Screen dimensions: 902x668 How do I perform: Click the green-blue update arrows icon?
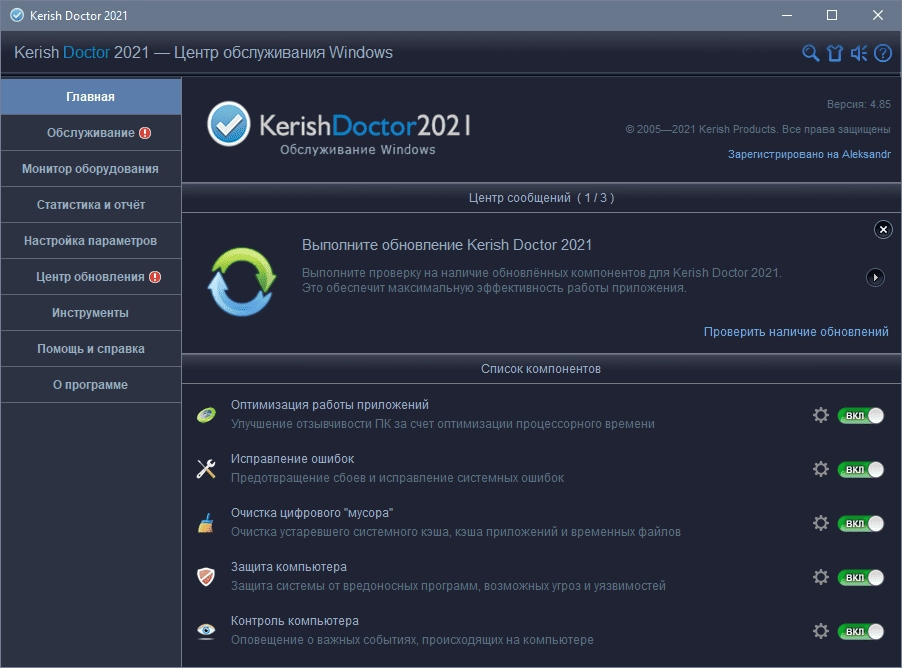tap(242, 281)
